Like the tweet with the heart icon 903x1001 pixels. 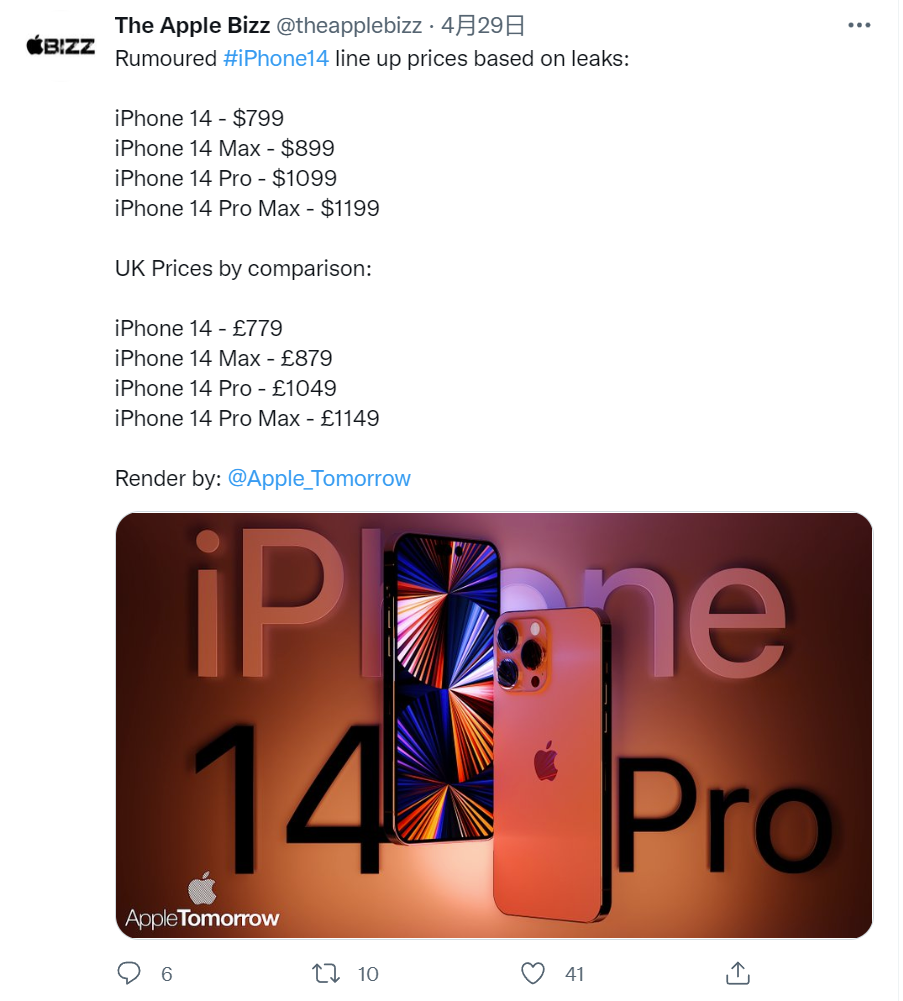click(533, 973)
